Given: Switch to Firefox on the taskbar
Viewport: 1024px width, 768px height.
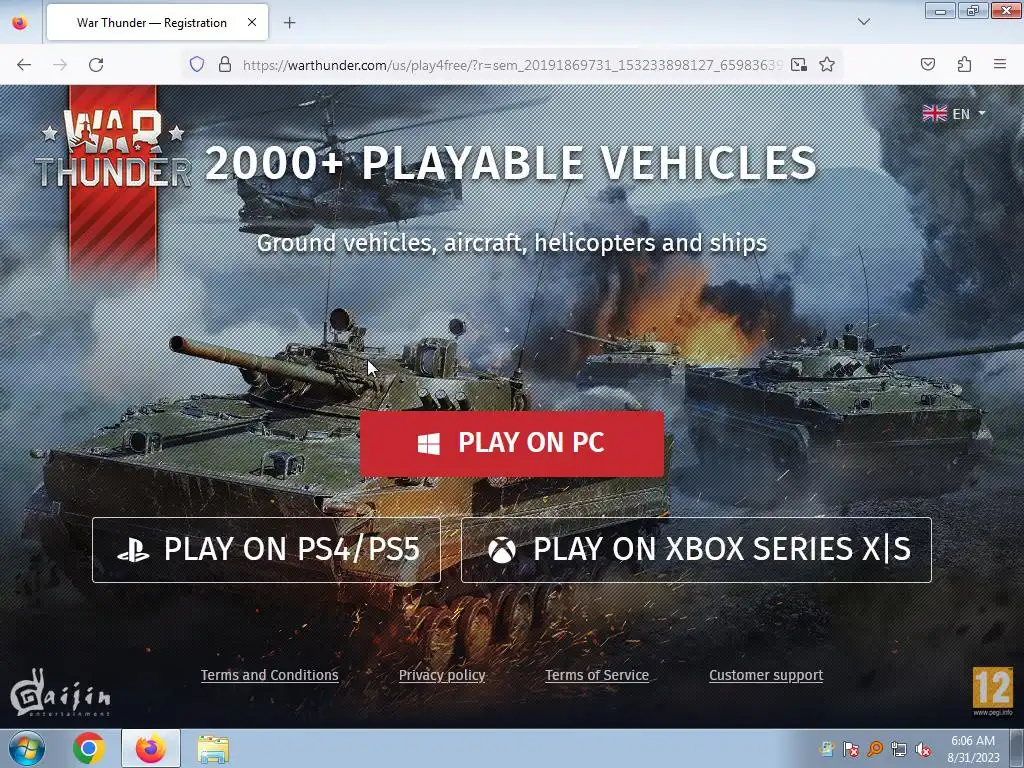Looking at the screenshot, I should click(151, 748).
